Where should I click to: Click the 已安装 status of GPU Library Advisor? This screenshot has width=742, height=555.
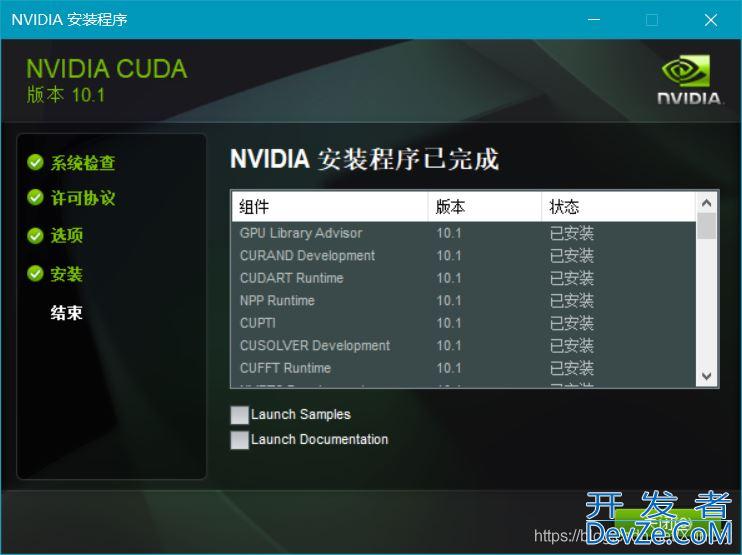coord(572,233)
